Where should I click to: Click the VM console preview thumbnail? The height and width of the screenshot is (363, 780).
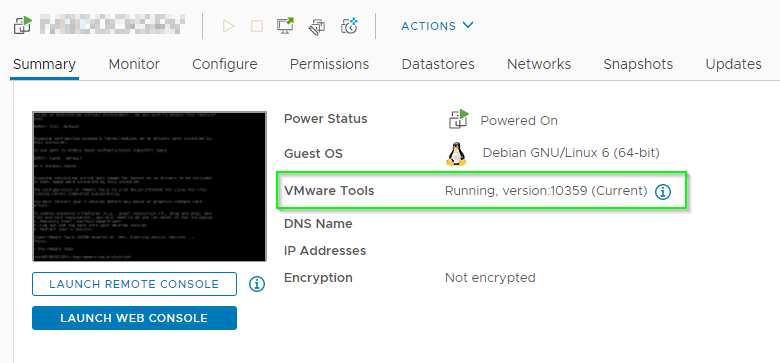point(149,186)
